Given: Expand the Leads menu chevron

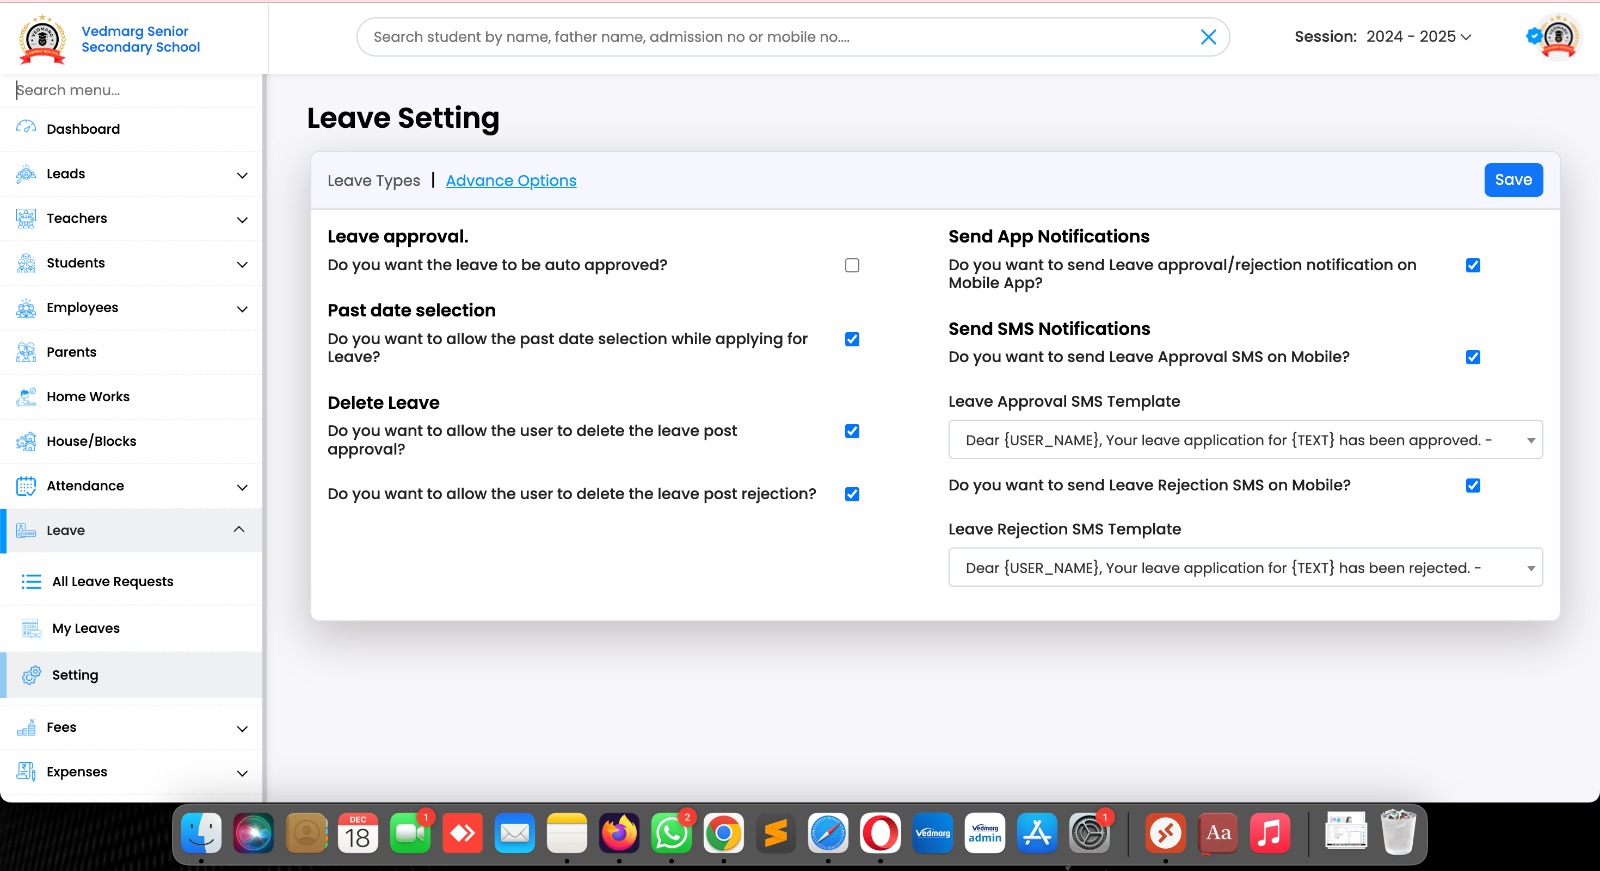Looking at the screenshot, I should click(242, 175).
